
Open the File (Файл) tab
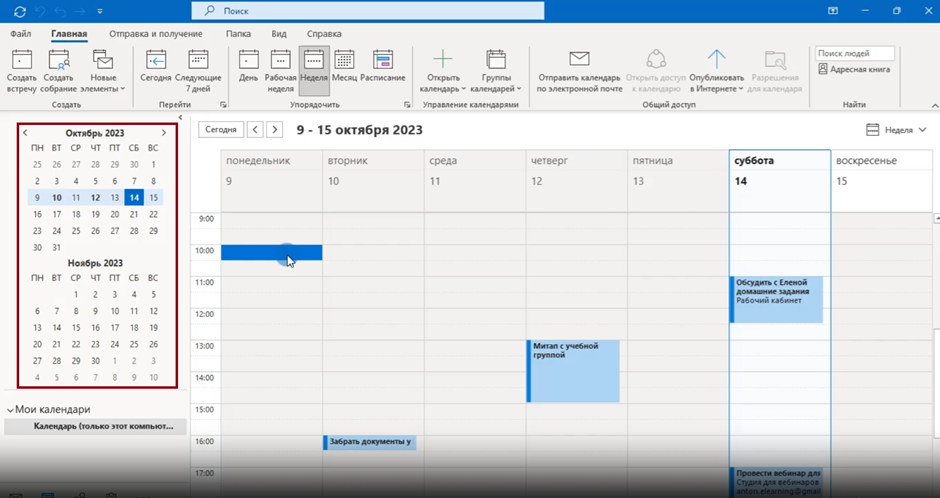coord(20,33)
